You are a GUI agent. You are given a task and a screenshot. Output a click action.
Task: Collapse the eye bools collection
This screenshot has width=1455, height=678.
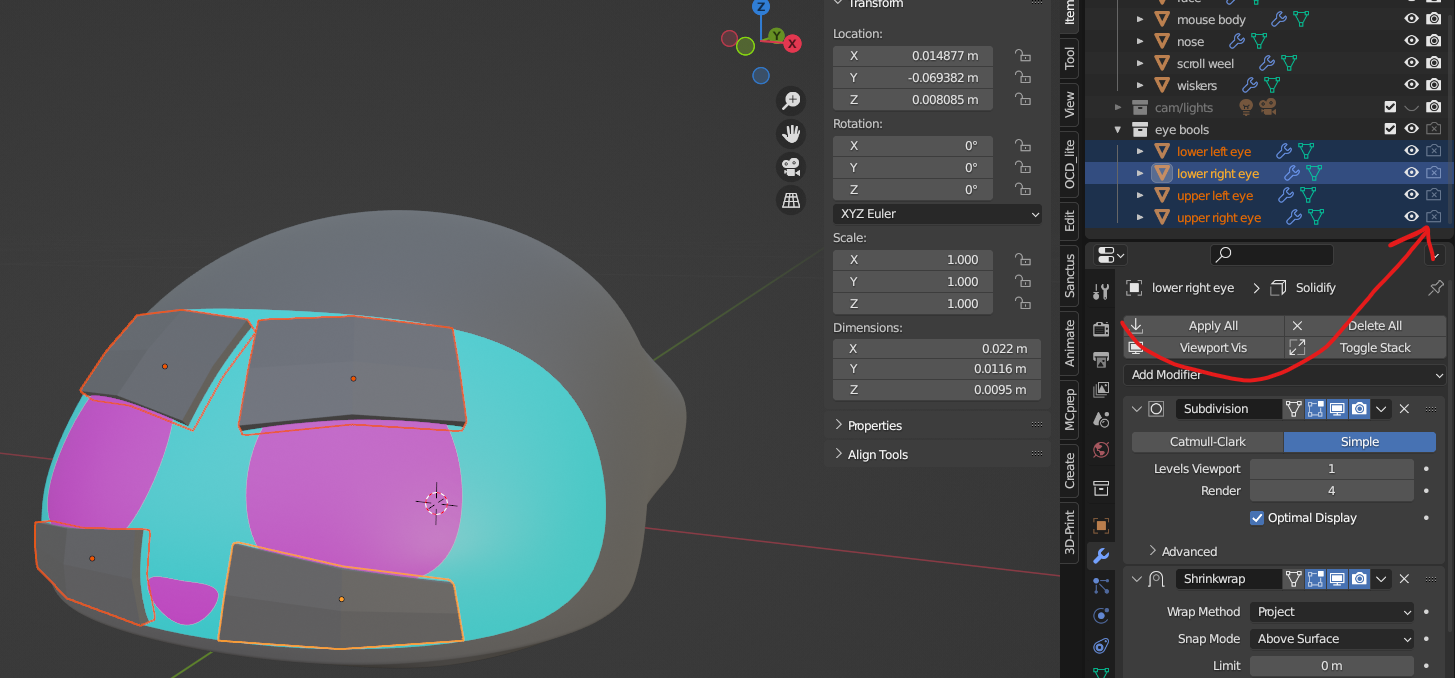[x=1119, y=130]
